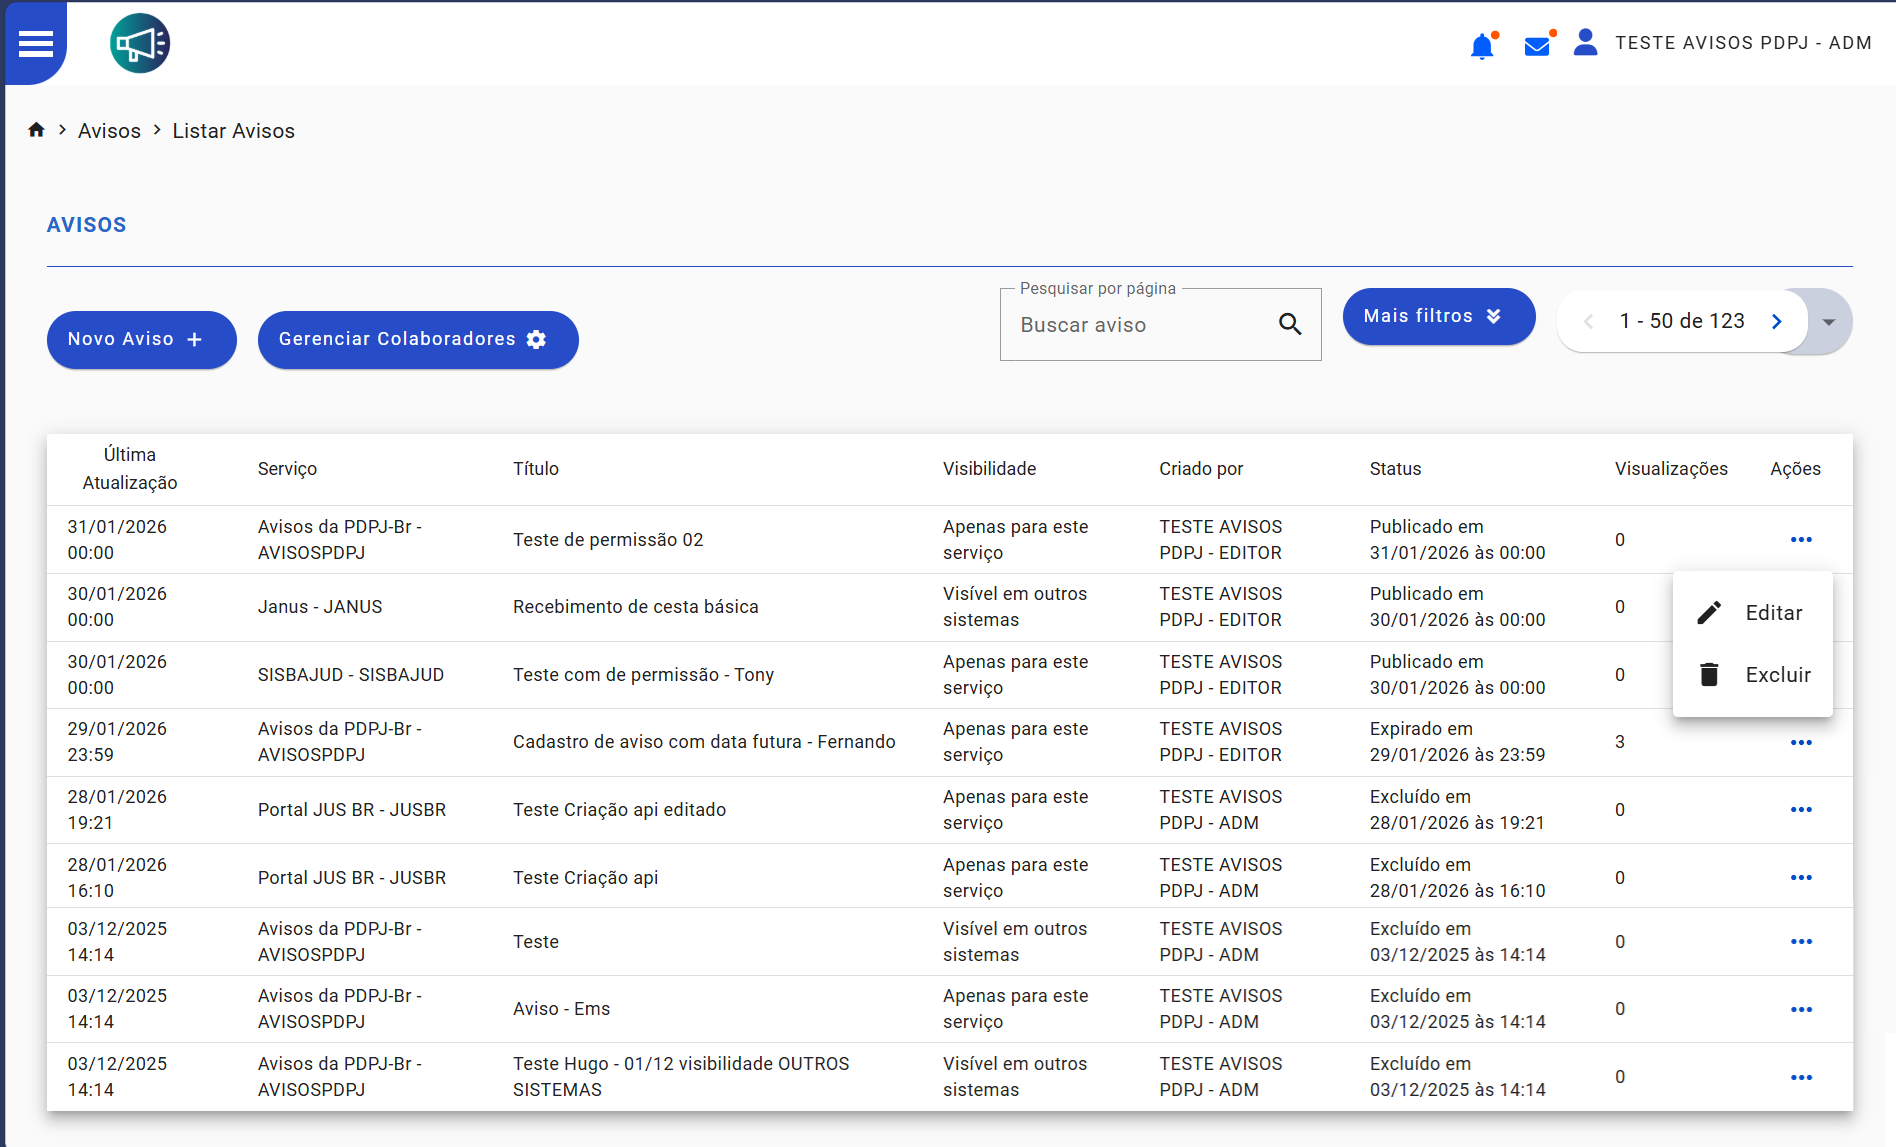Click the Última Atualização column header

click(130, 469)
